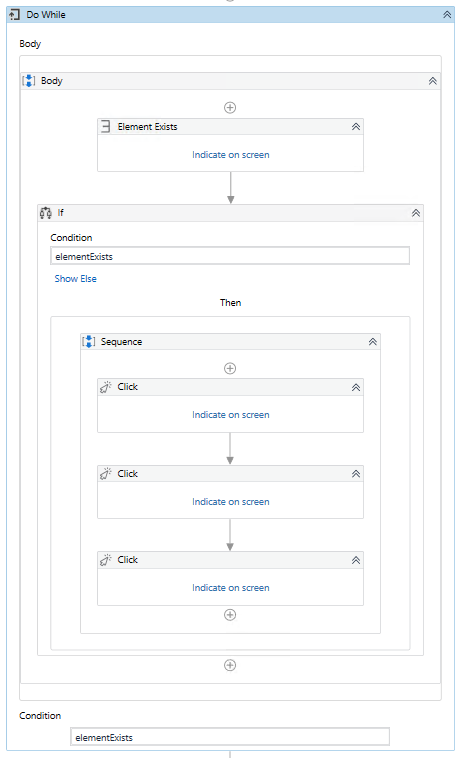Collapse the If activity

(x=416, y=213)
